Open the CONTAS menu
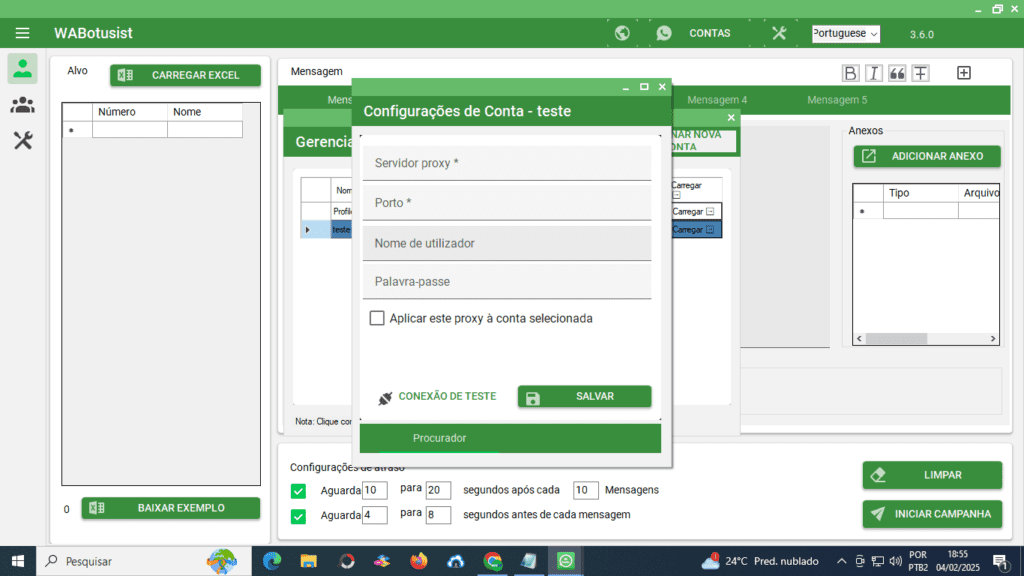Screen dimensions: 1024x576 click(709, 33)
